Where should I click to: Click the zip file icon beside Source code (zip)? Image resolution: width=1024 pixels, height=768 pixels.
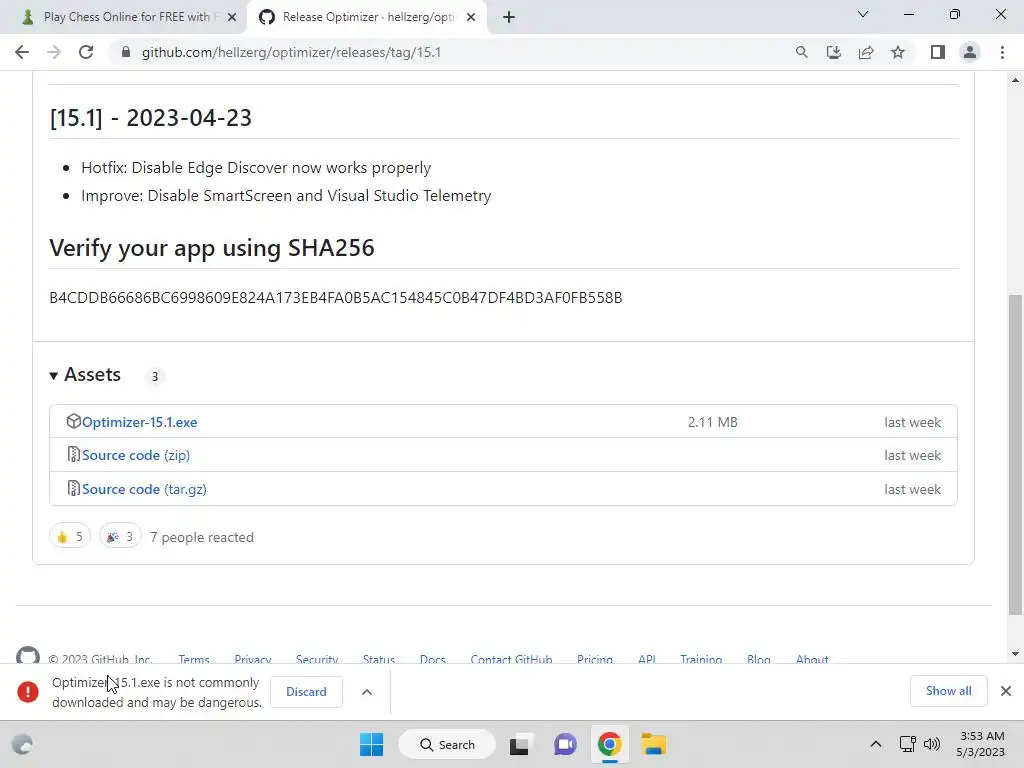tap(74, 455)
